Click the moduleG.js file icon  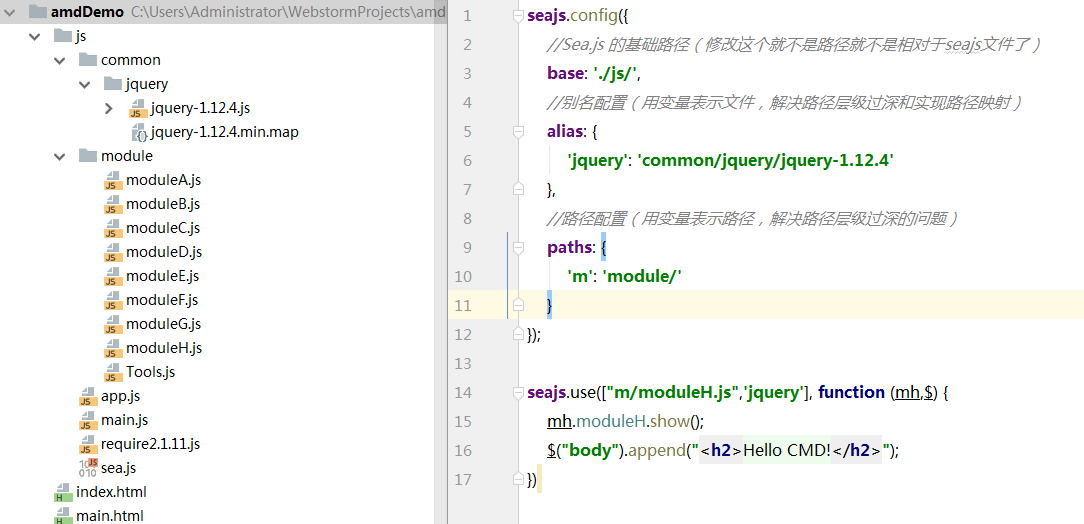113,324
